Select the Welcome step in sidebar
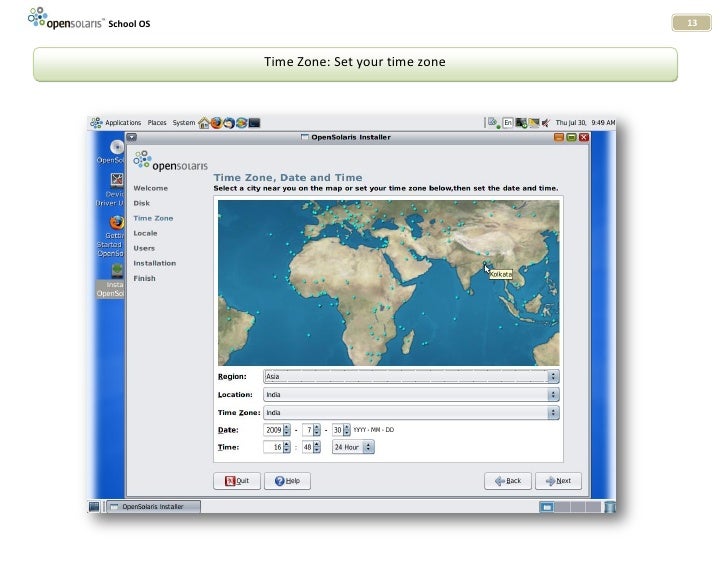728x563 pixels. tap(150, 188)
